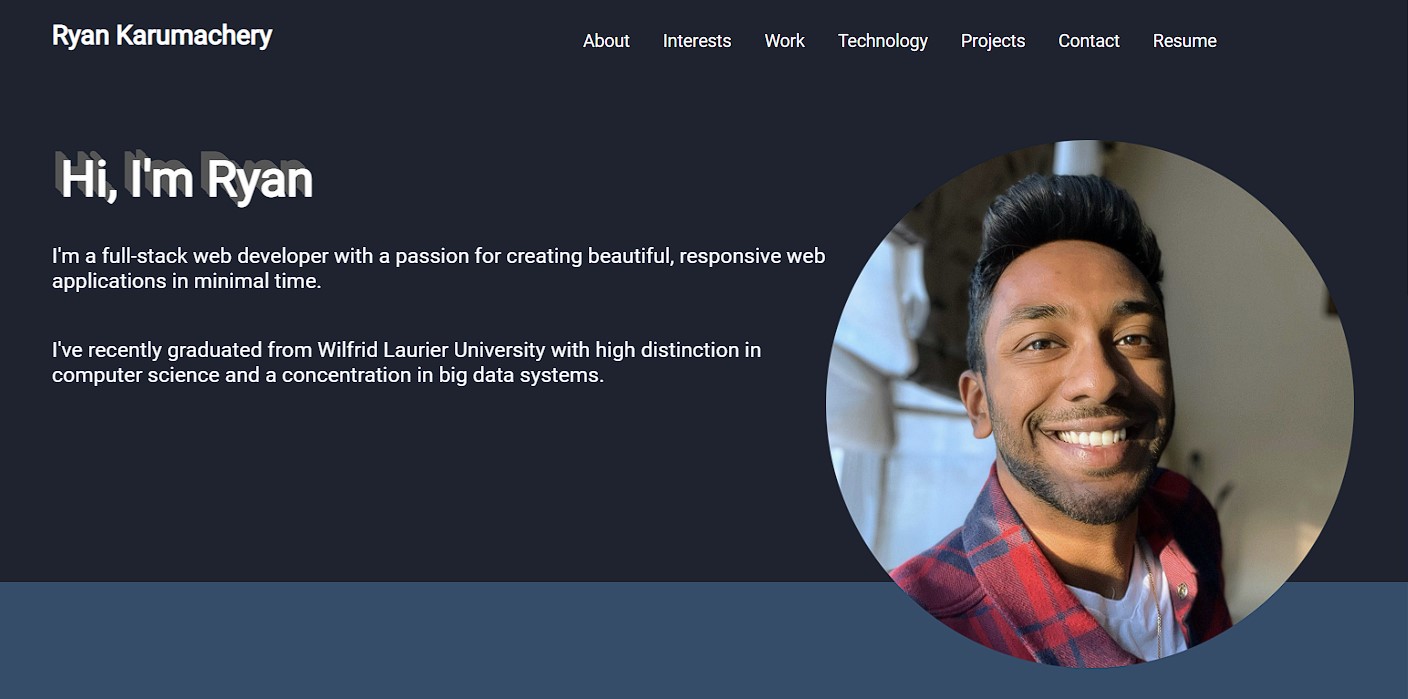The height and width of the screenshot is (699, 1408).
Task: Click the circular profile photo
Action: click(x=1089, y=403)
